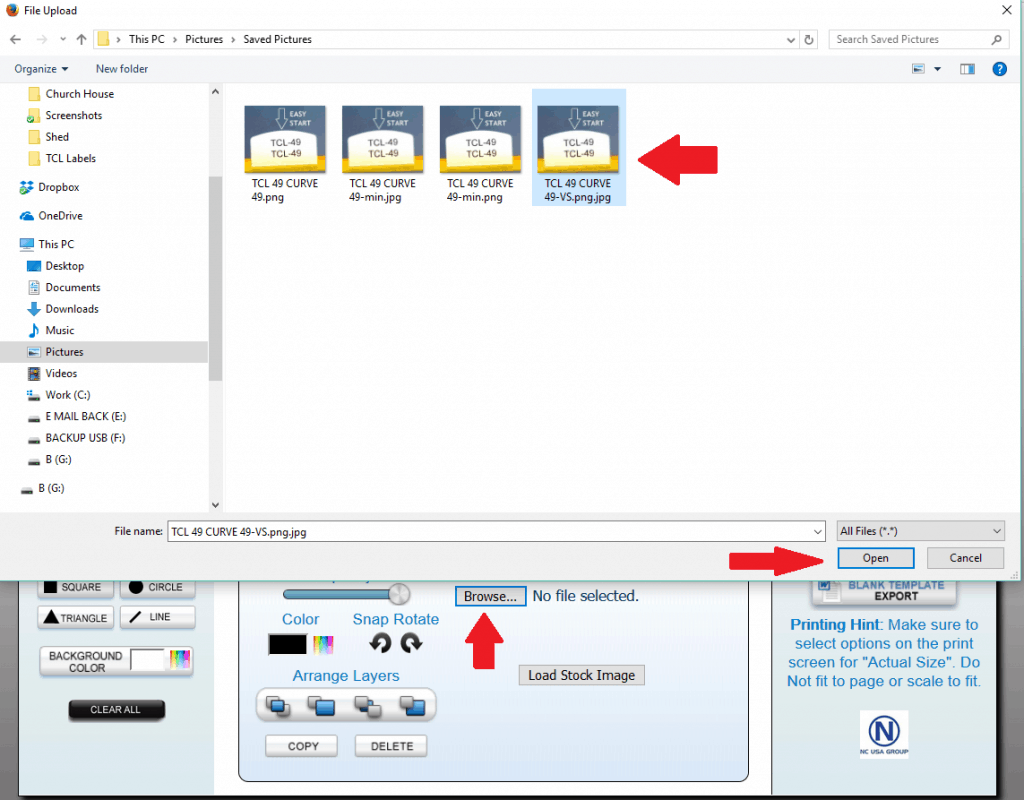Click the rotate clockwise Snap Rotate icon
Image resolution: width=1024 pixels, height=800 pixels.
pos(411,644)
